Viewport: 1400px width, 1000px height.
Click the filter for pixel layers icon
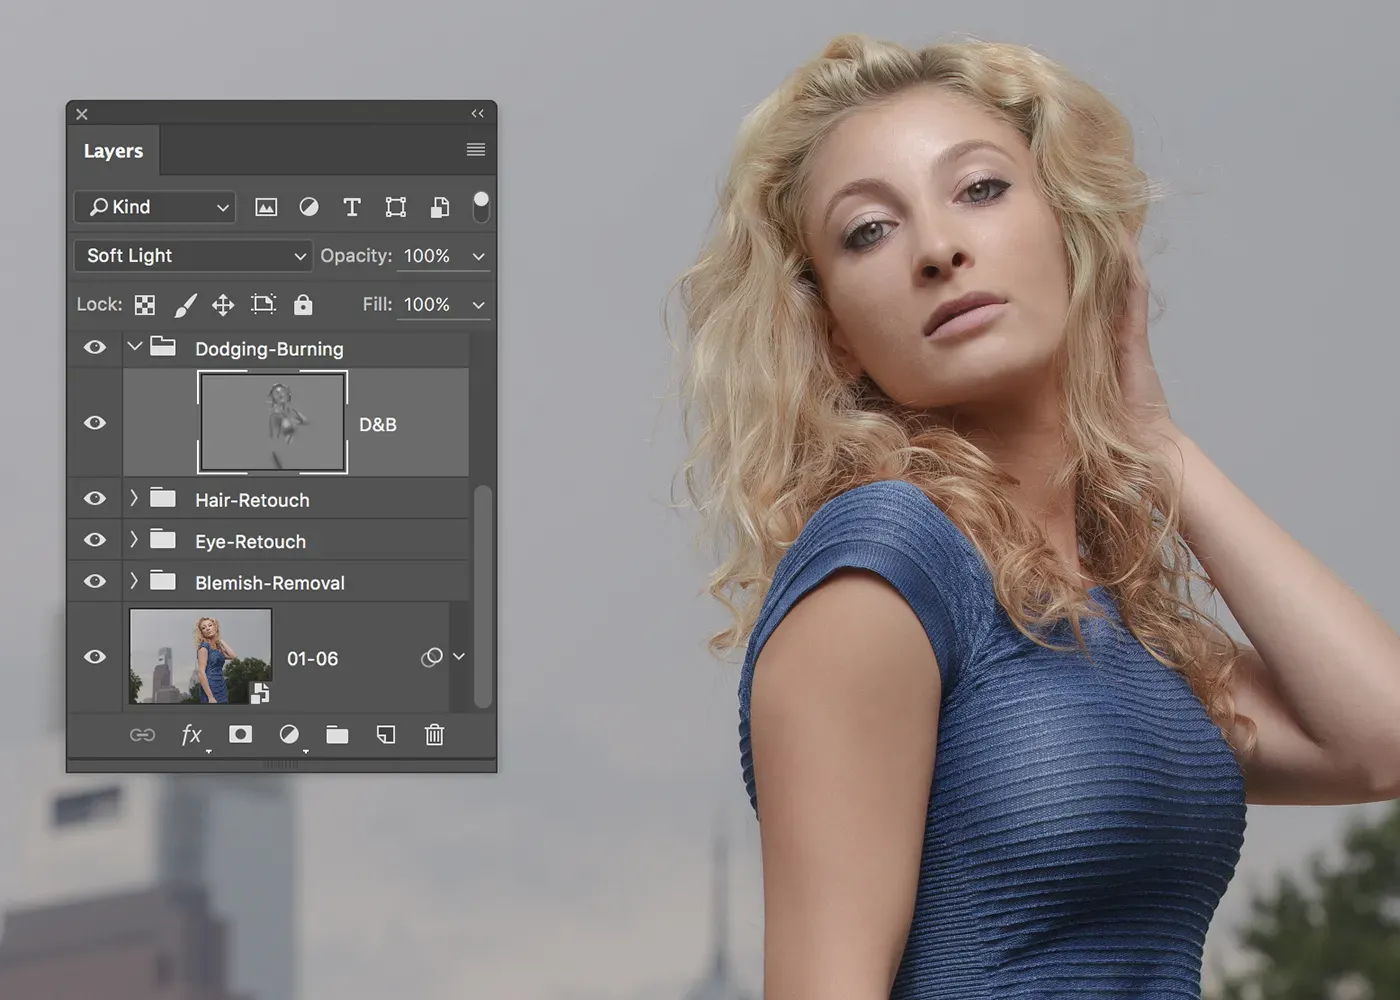[x=266, y=207]
